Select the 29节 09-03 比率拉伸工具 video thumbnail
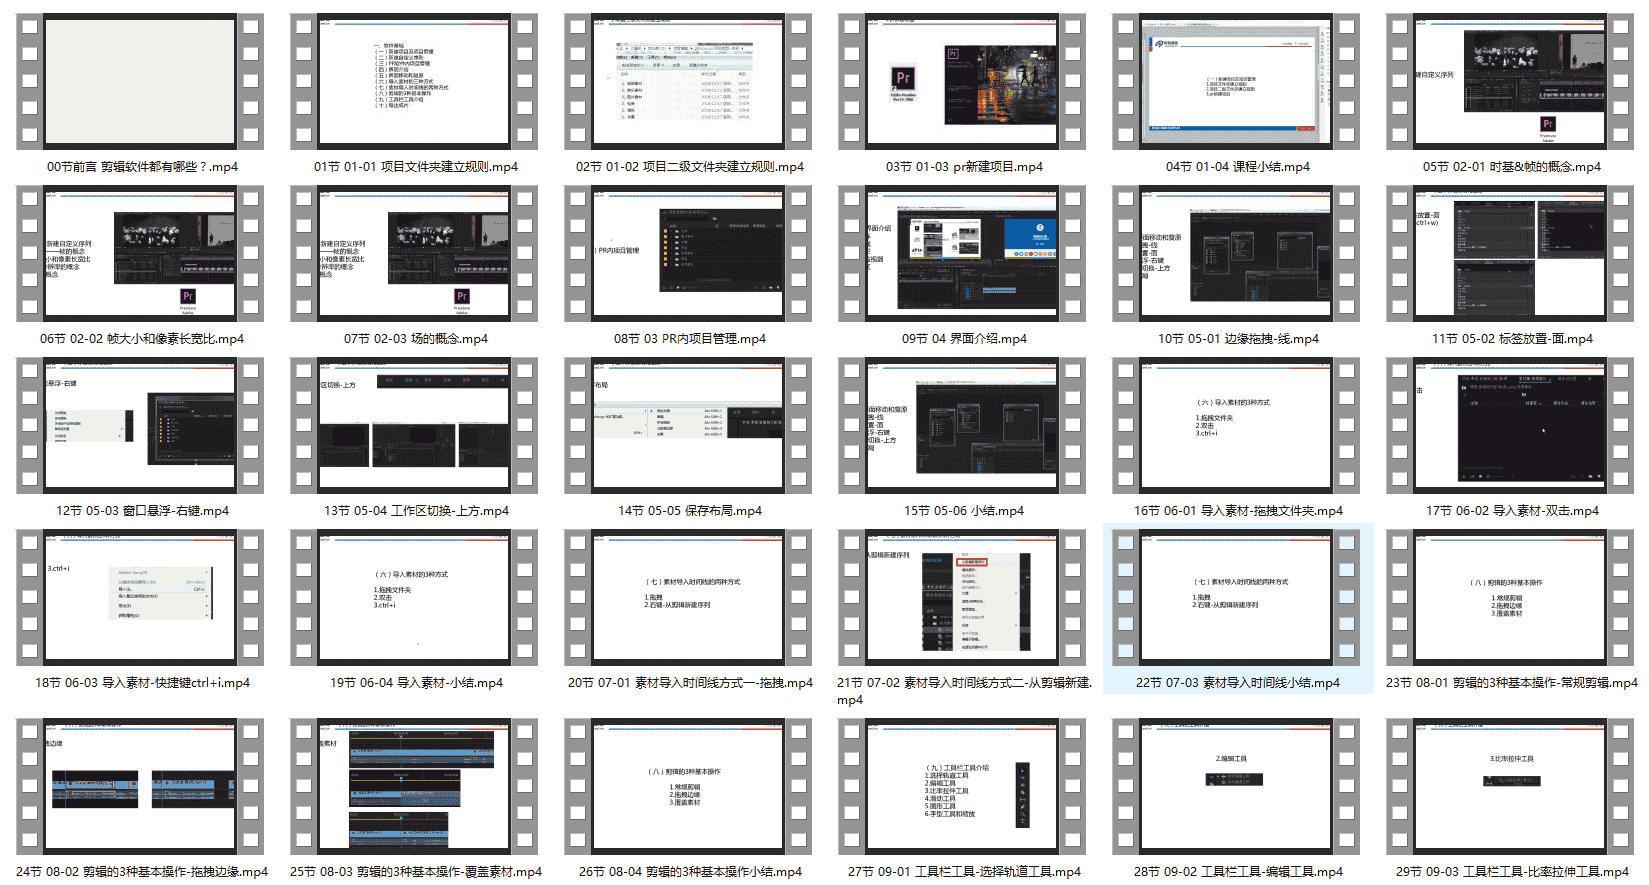Screen dimensions: 1649x885 tap(1510, 787)
